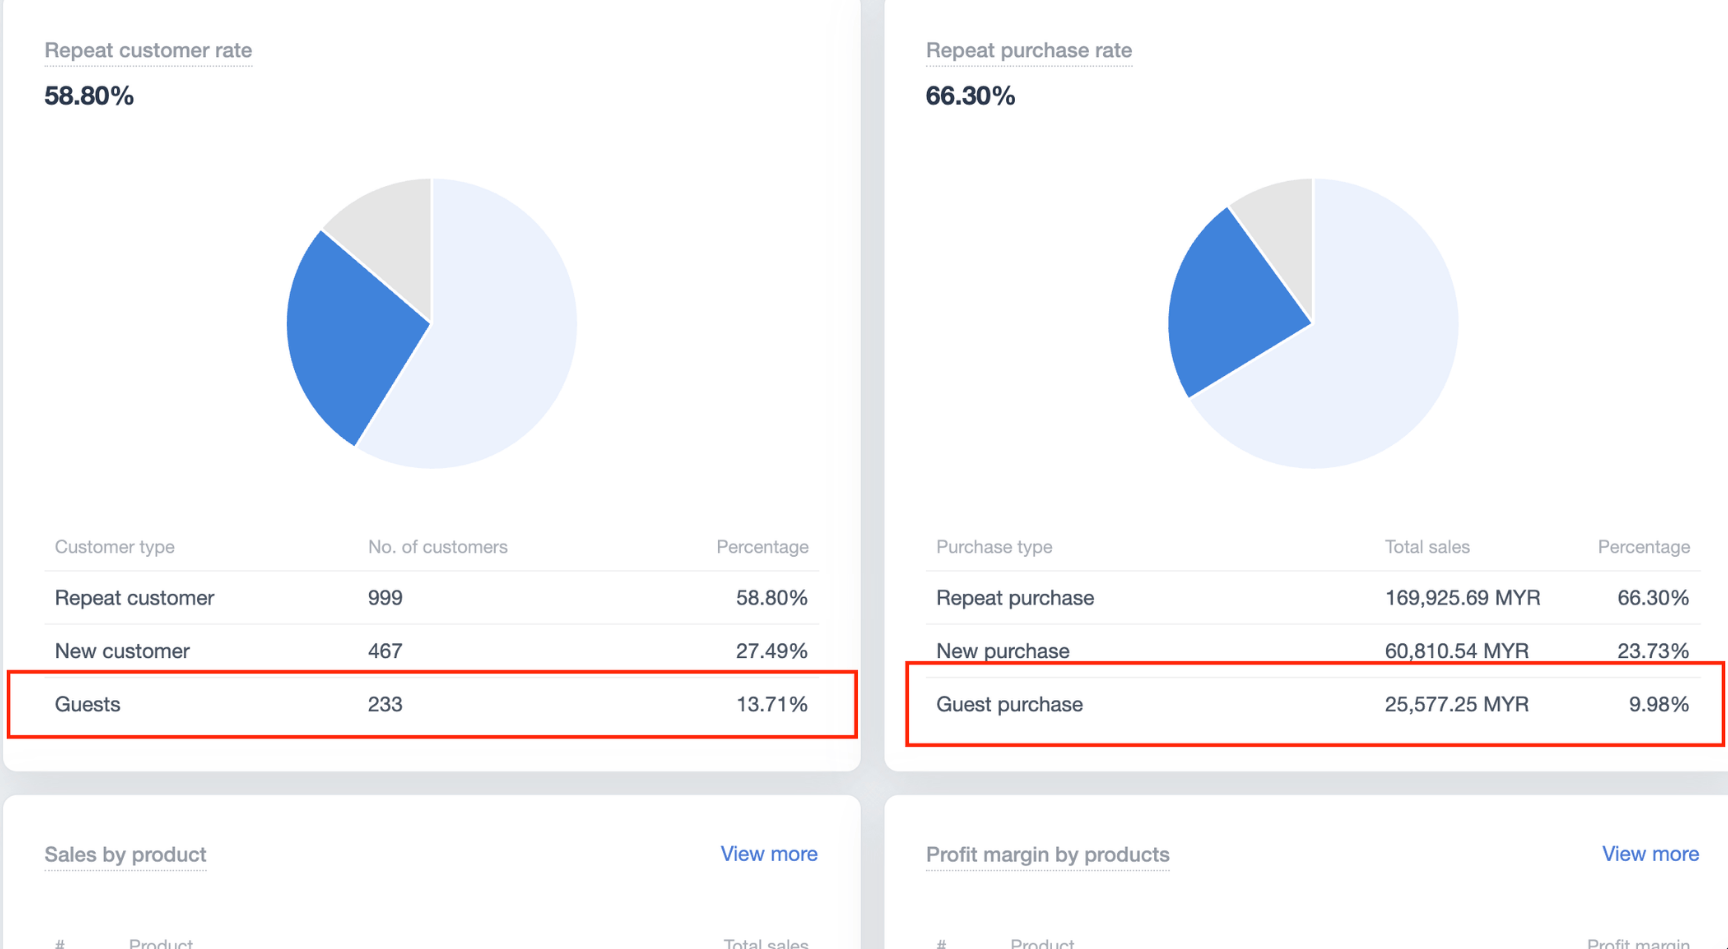Viewport: 1728px width, 949px height.
Task: Click the Guests row showing 233
Action: (x=431, y=704)
